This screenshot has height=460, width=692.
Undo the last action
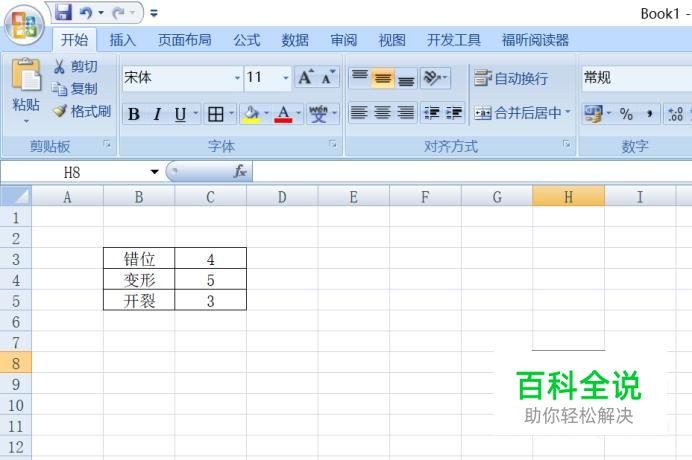tap(86, 13)
